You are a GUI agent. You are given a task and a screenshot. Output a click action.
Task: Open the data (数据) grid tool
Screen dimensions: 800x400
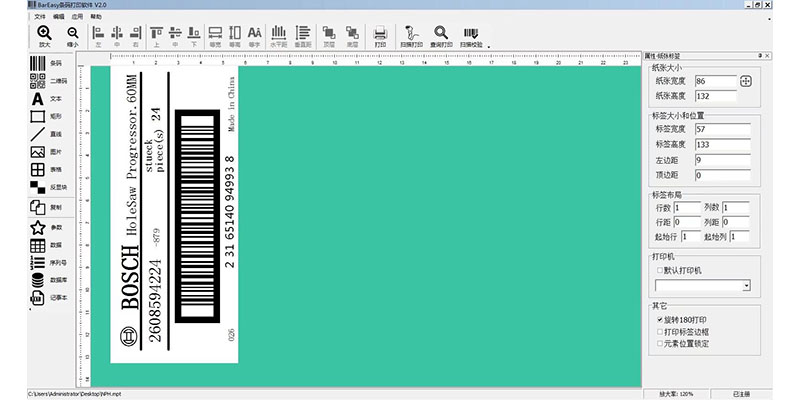tap(38, 245)
